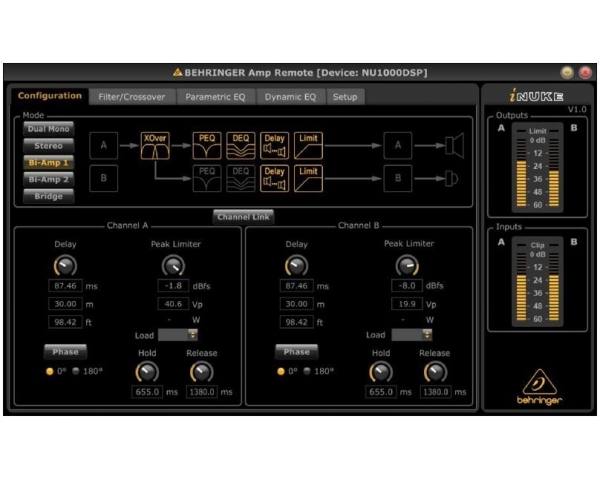
Task: Open the Setup tab
Action: click(345, 97)
